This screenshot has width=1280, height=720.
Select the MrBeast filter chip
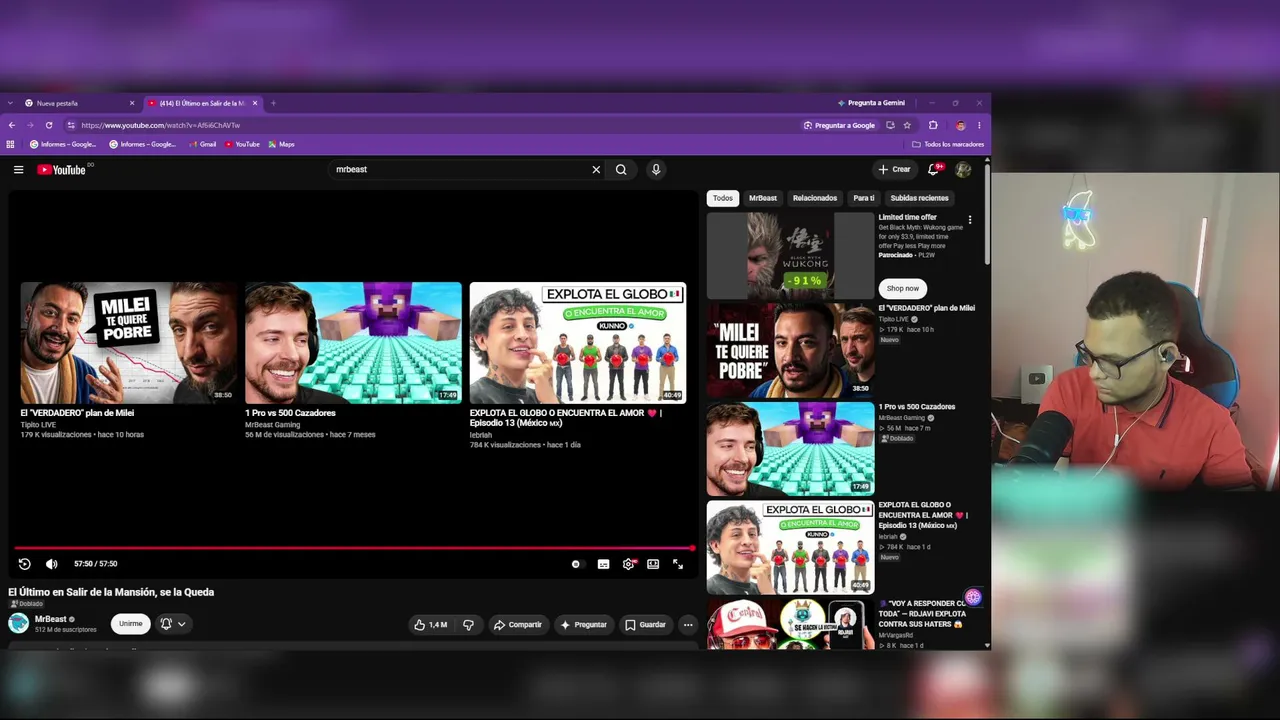tap(763, 198)
